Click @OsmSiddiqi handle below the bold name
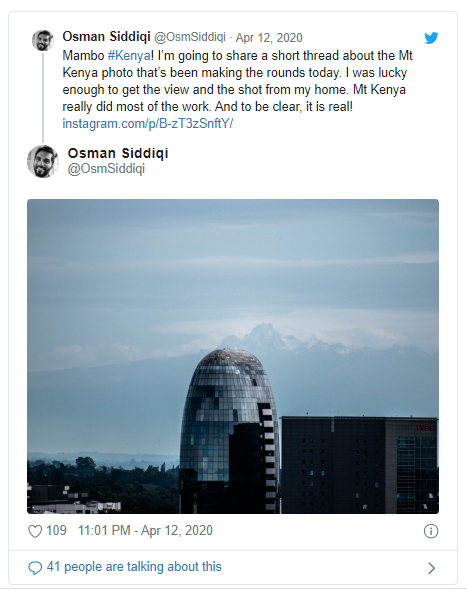466x591 pixels. pos(106,168)
